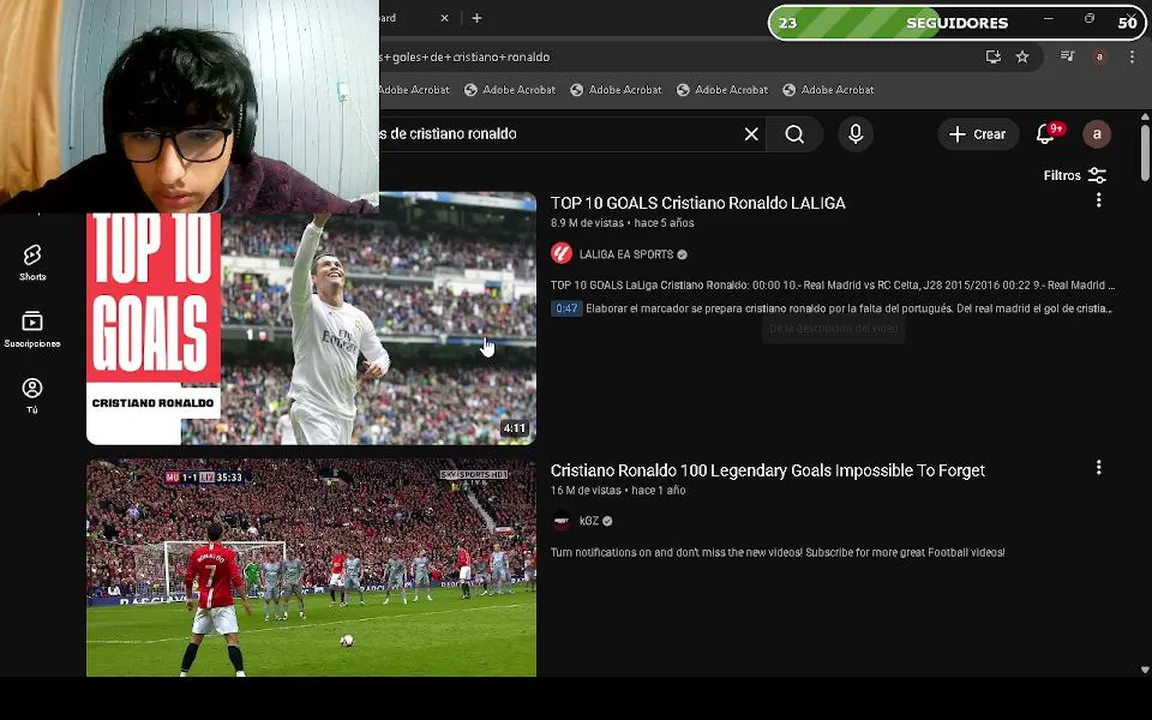Image resolution: width=1152 pixels, height=720 pixels.
Task: Click the "8.9 M de vistas" text
Action: point(587,223)
